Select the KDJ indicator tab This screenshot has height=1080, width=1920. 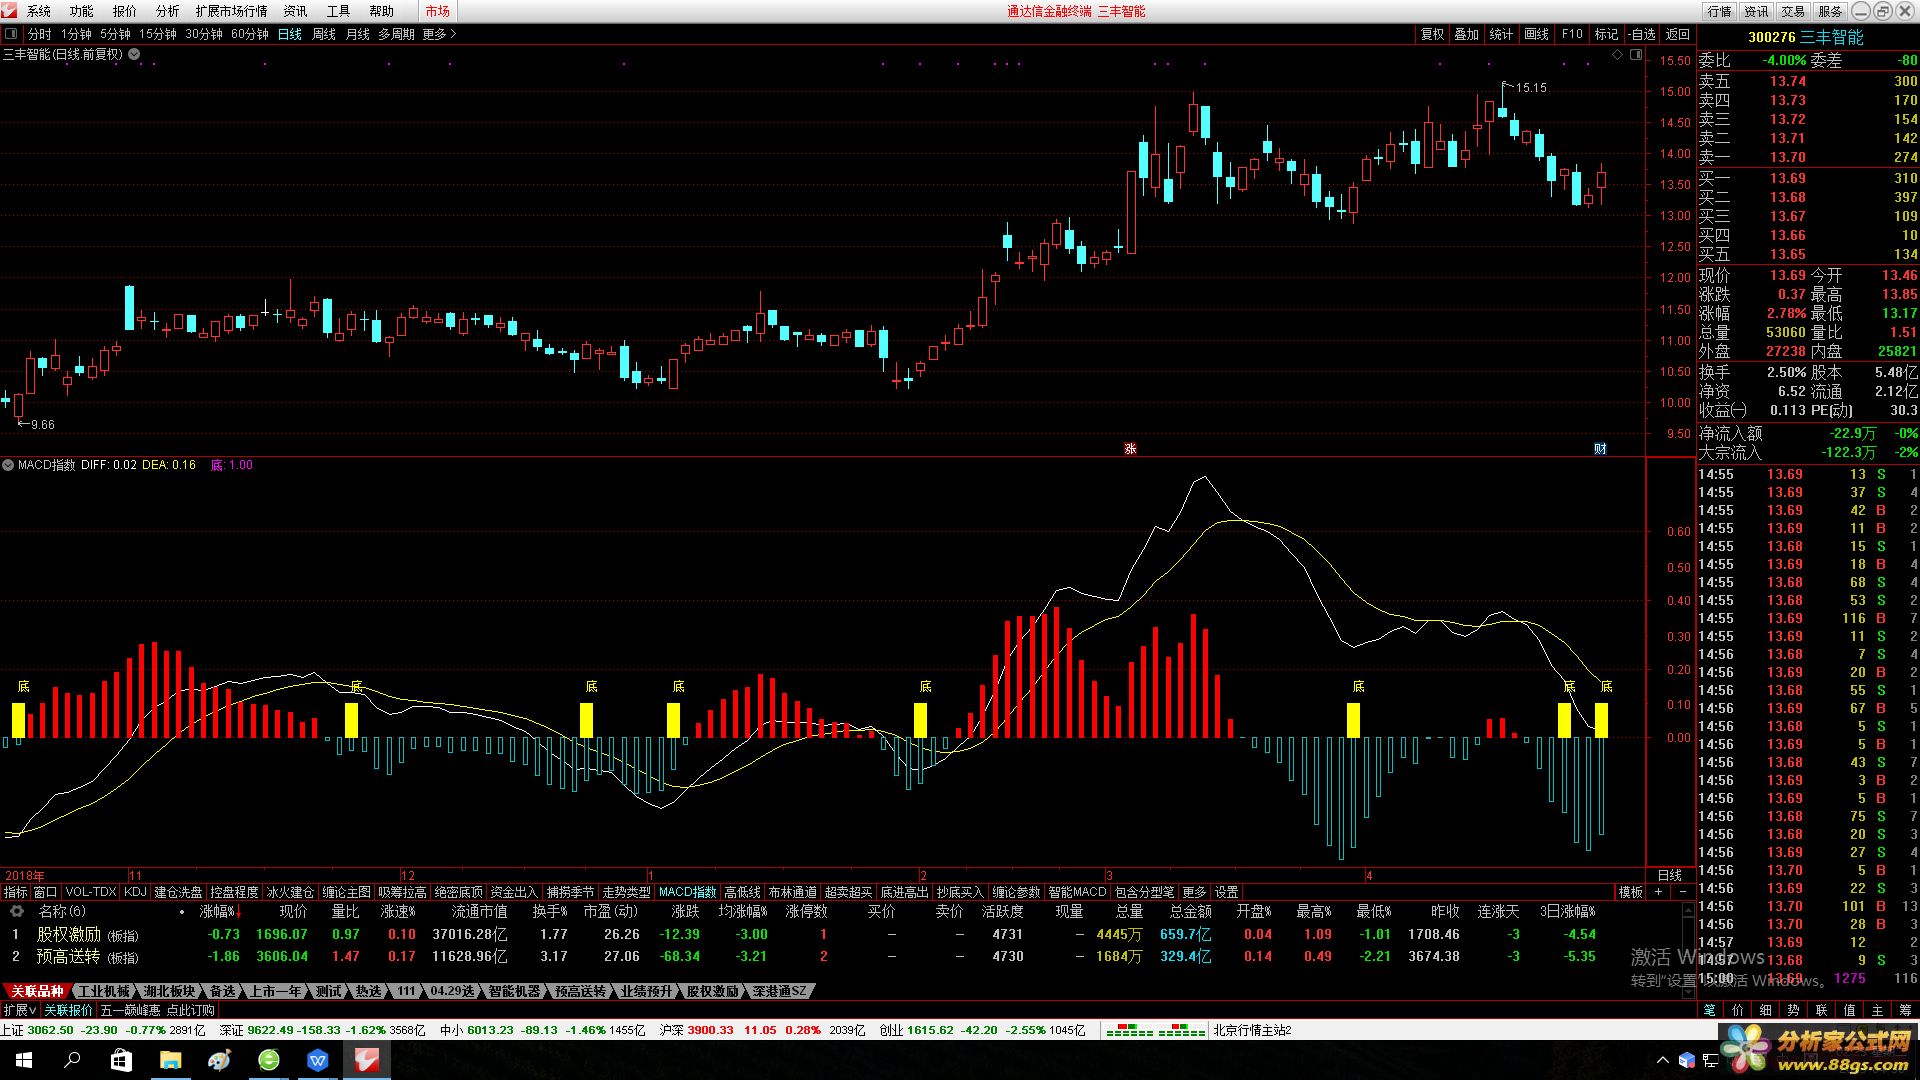point(135,891)
